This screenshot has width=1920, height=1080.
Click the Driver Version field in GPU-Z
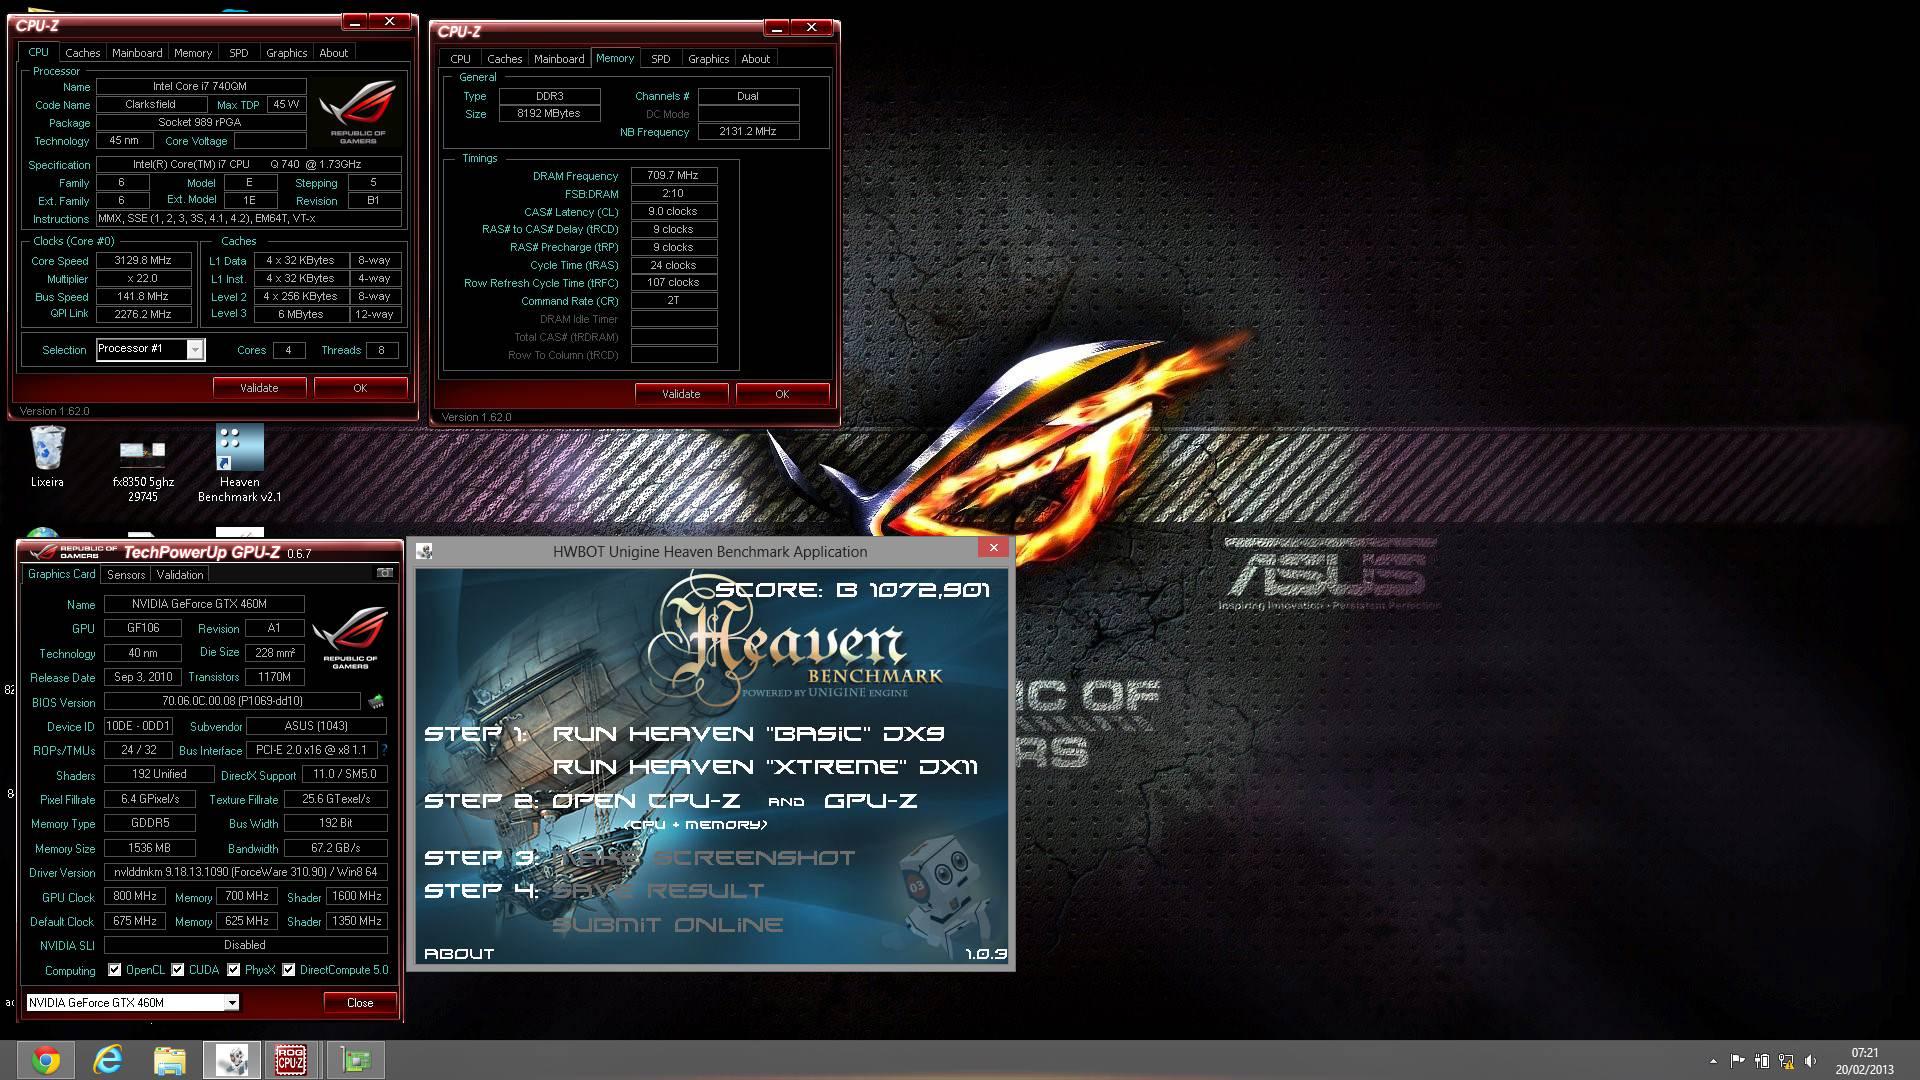246,872
